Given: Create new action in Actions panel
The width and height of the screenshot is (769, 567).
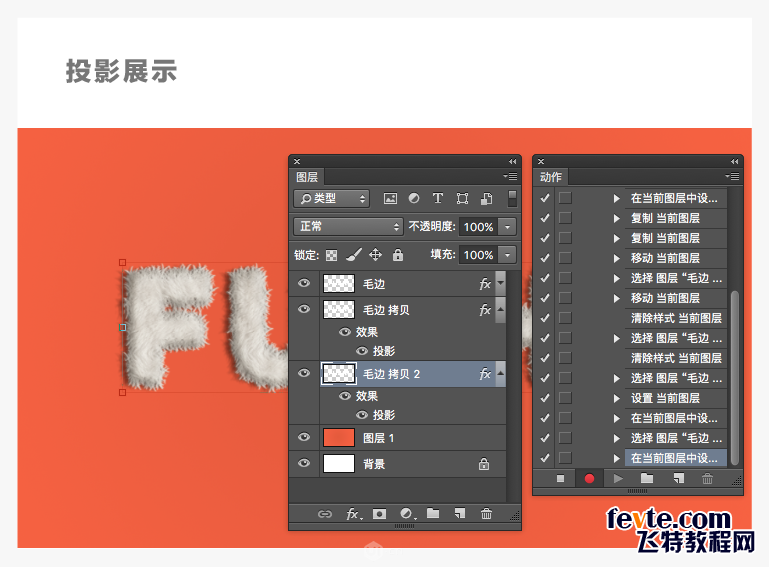Looking at the screenshot, I should (678, 479).
